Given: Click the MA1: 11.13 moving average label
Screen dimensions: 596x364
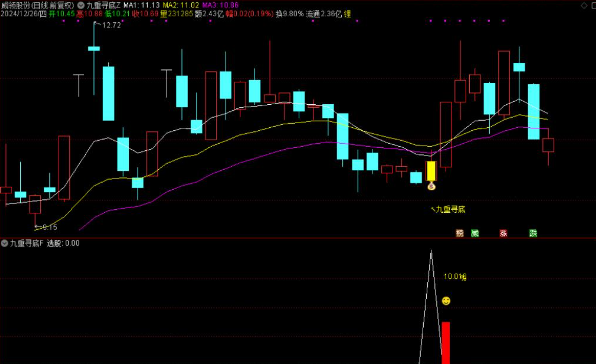Looking at the screenshot, I should 141,5.
